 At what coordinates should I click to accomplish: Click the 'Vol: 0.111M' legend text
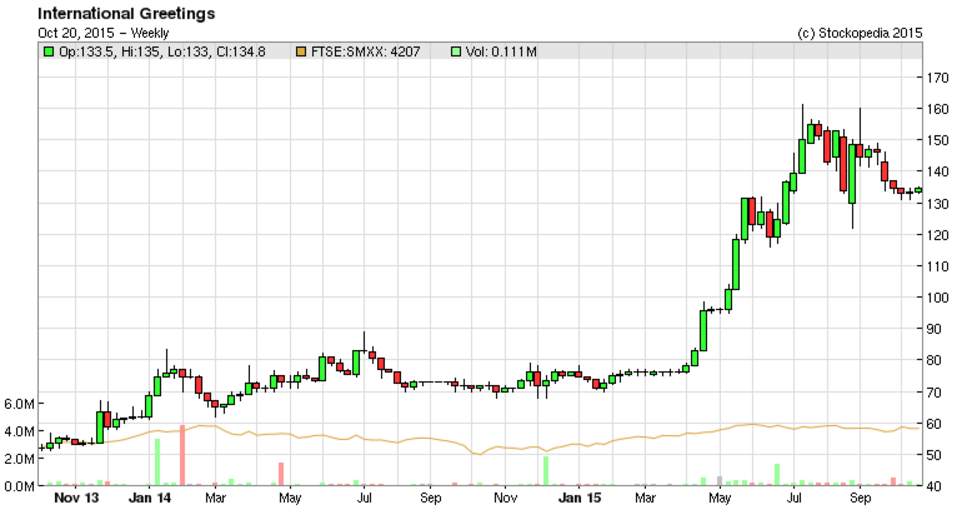pyautogui.click(x=501, y=52)
